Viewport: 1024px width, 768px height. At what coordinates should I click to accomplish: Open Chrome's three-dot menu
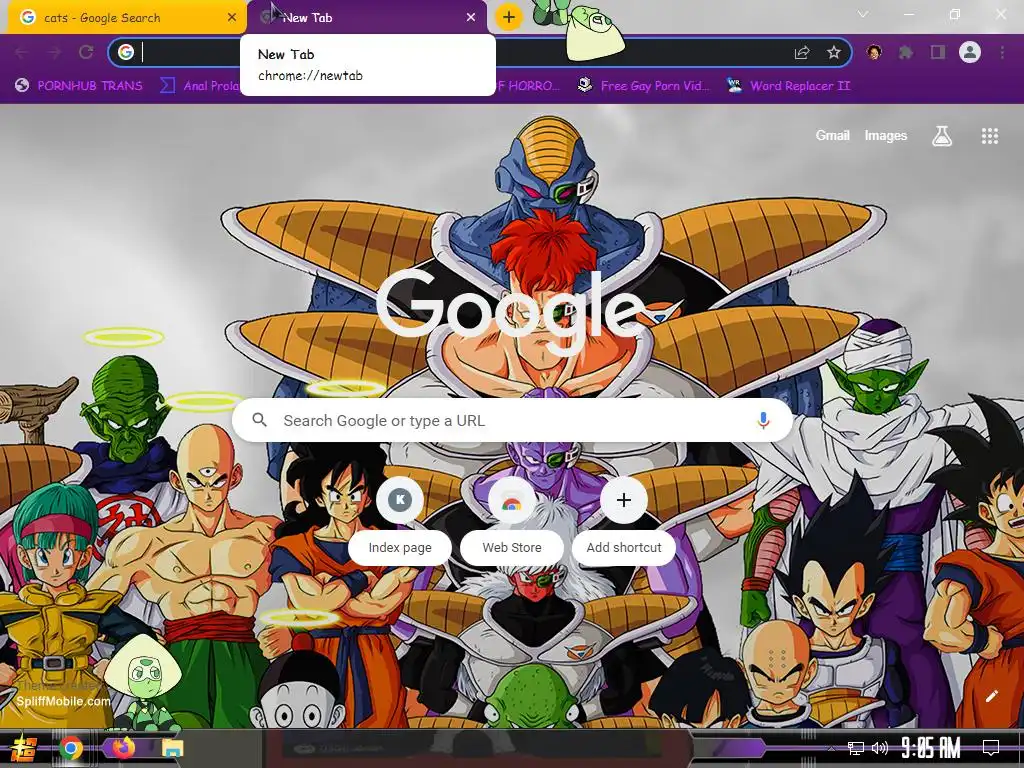[x=1002, y=52]
